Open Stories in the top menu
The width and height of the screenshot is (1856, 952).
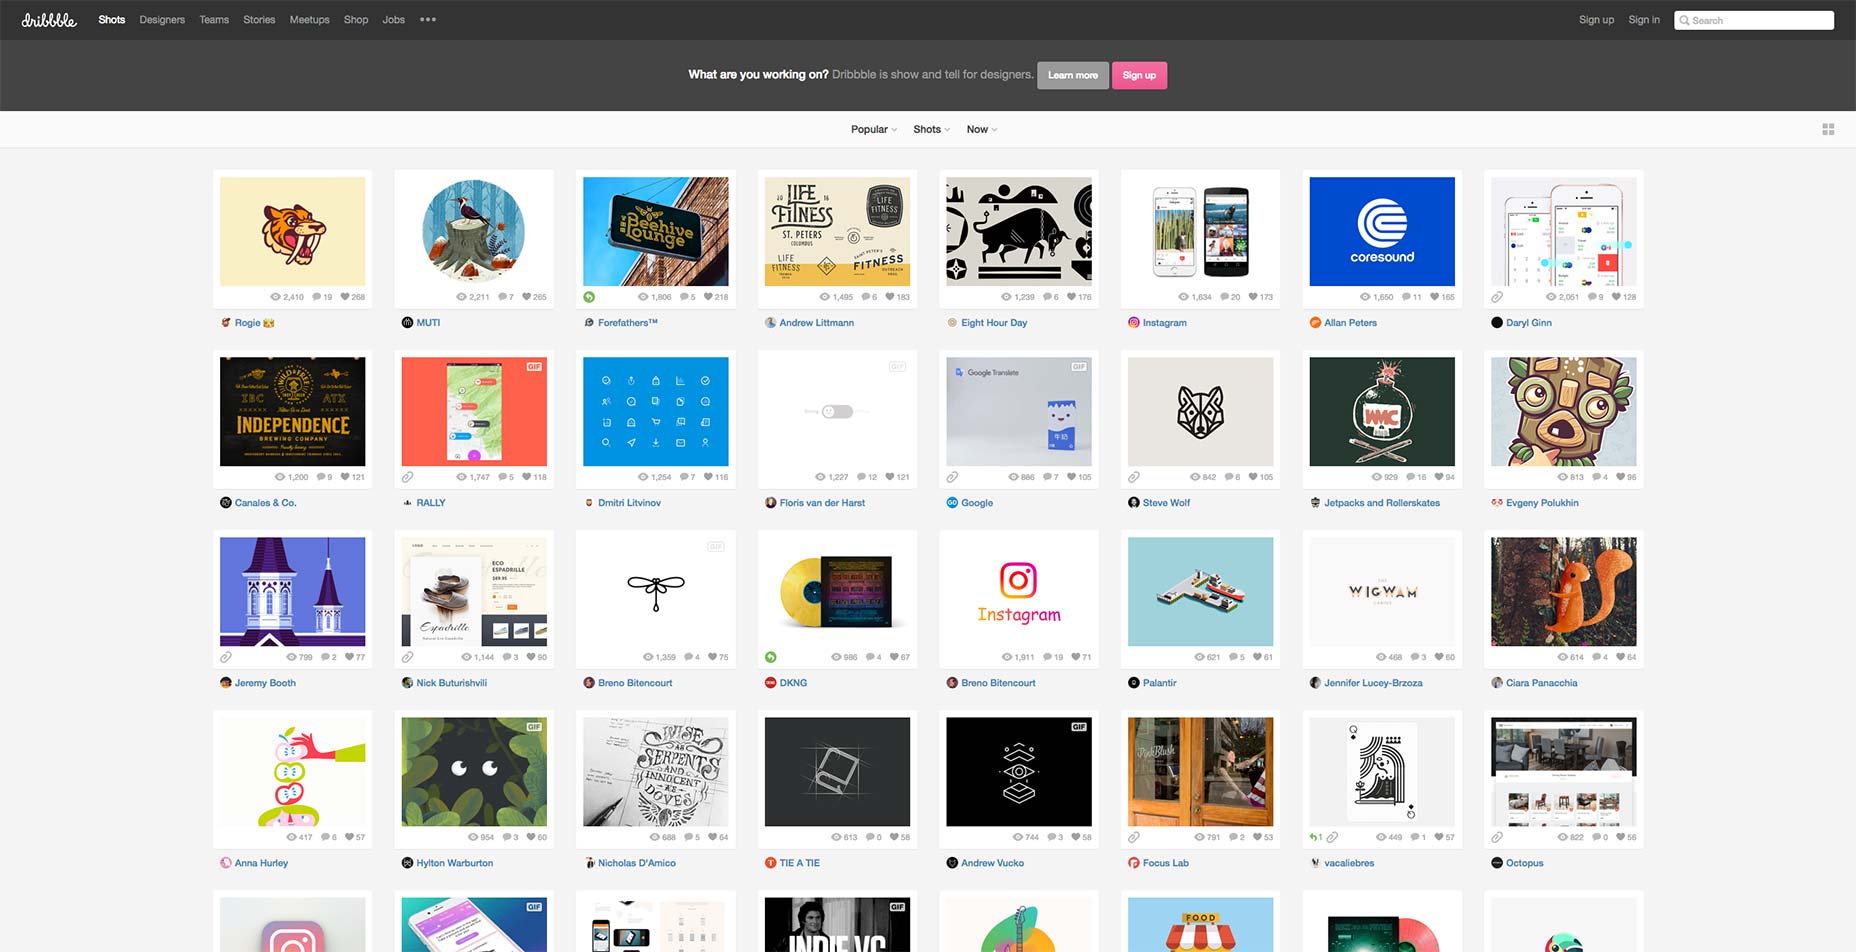pos(259,20)
